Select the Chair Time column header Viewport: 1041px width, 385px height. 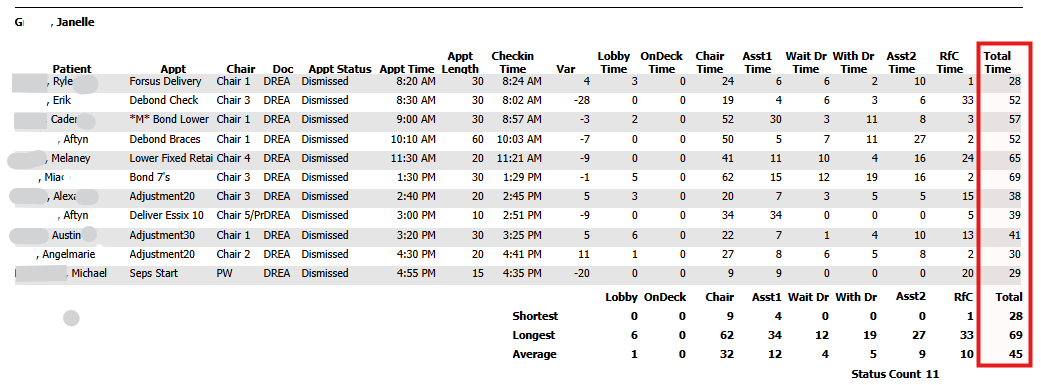[x=710, y=62]
